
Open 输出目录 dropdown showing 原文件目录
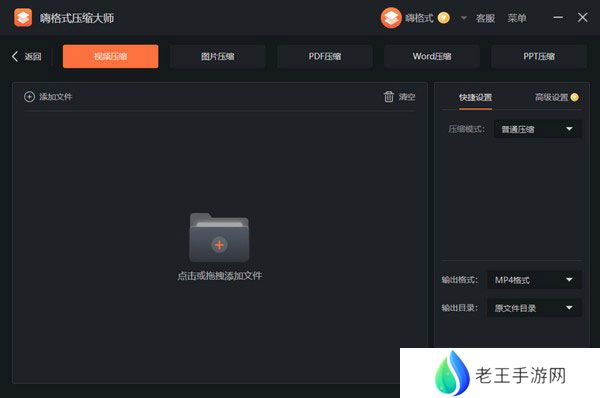[x=534, y=308]
